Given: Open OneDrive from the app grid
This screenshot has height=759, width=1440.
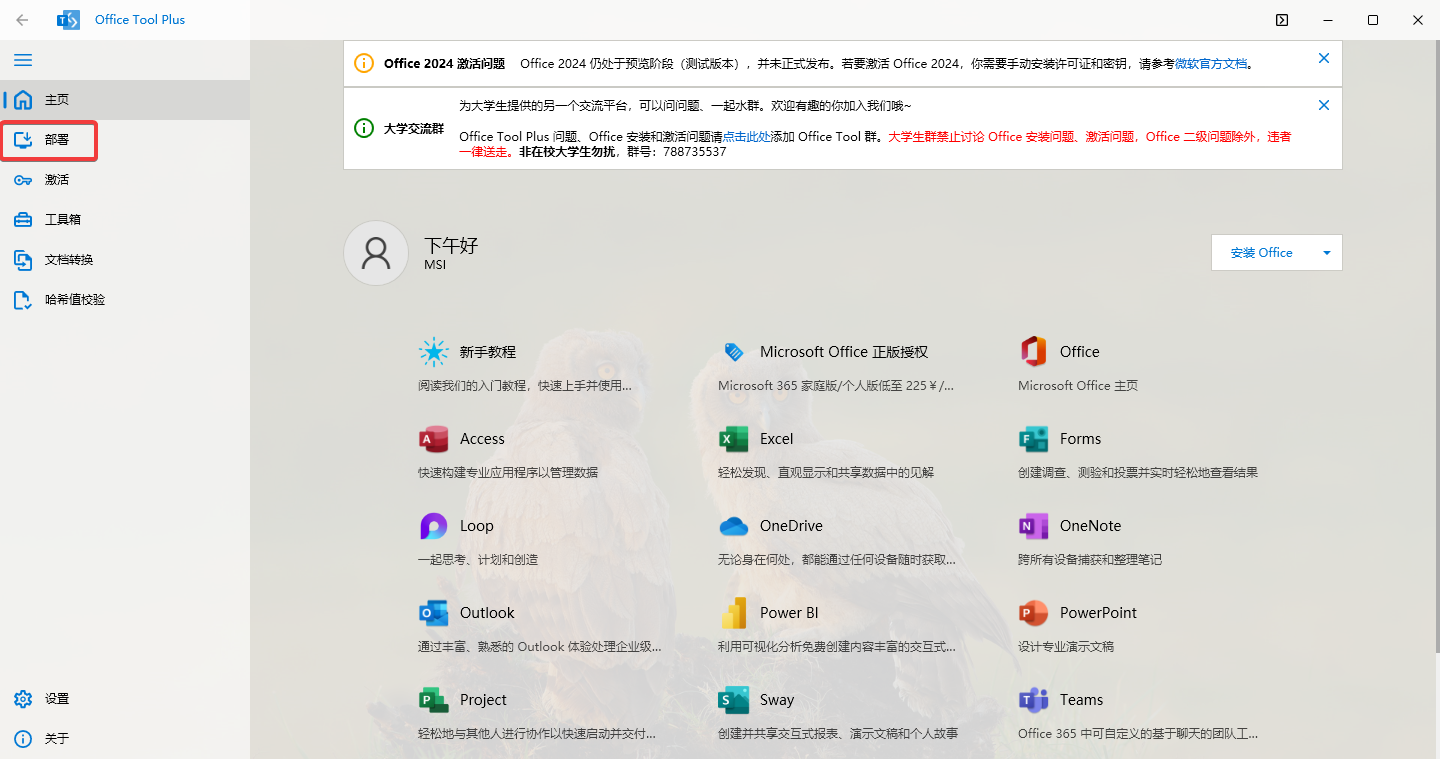Looking at the screenshot, I should tap(788, 525).
